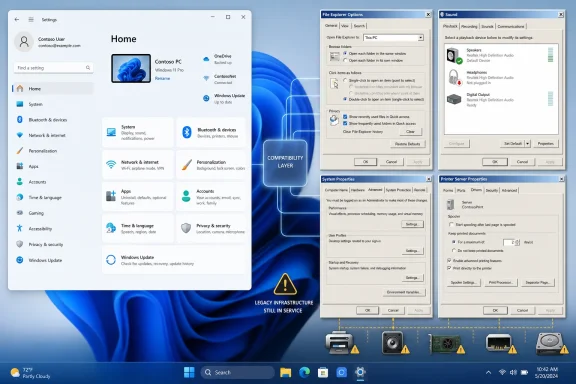This screenshot has width=576, height=384.
Task: Select 'Do not keep printed documents' radio
Action: 454,250
